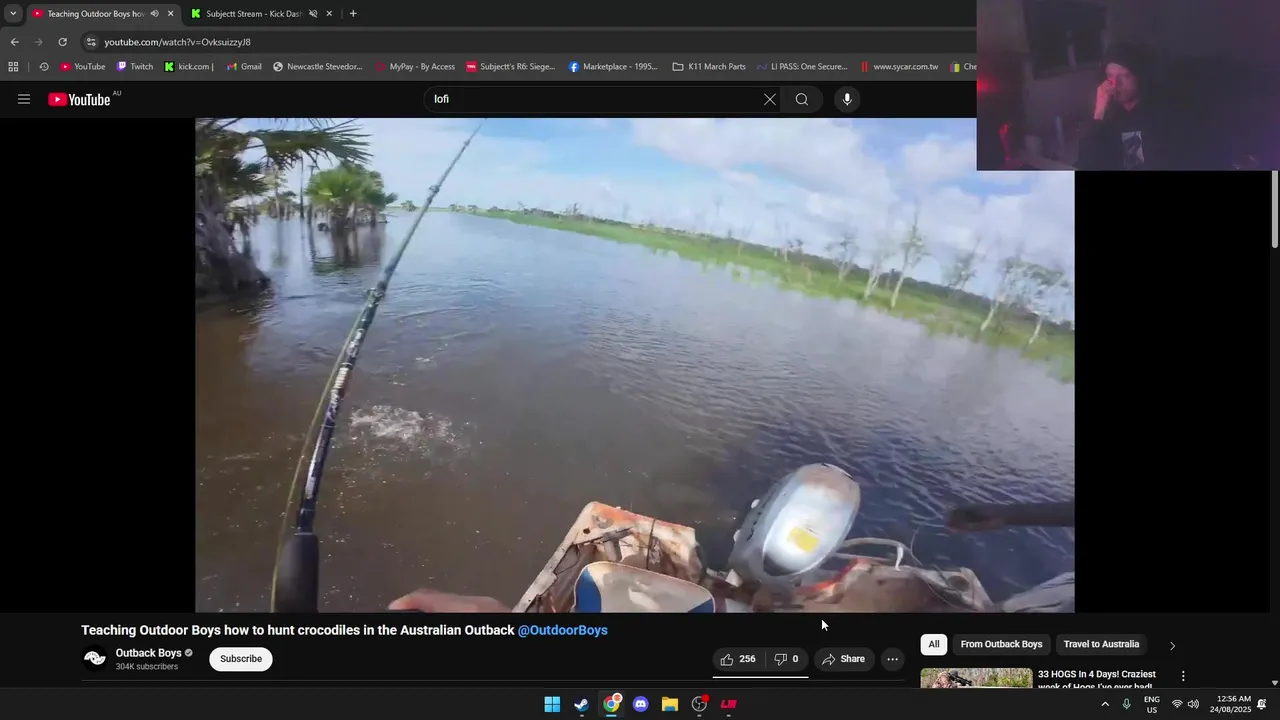This screenshot has height=720, width=1280.
Task: Open OBS Studio from the taskbar
Action: [699, 704]
